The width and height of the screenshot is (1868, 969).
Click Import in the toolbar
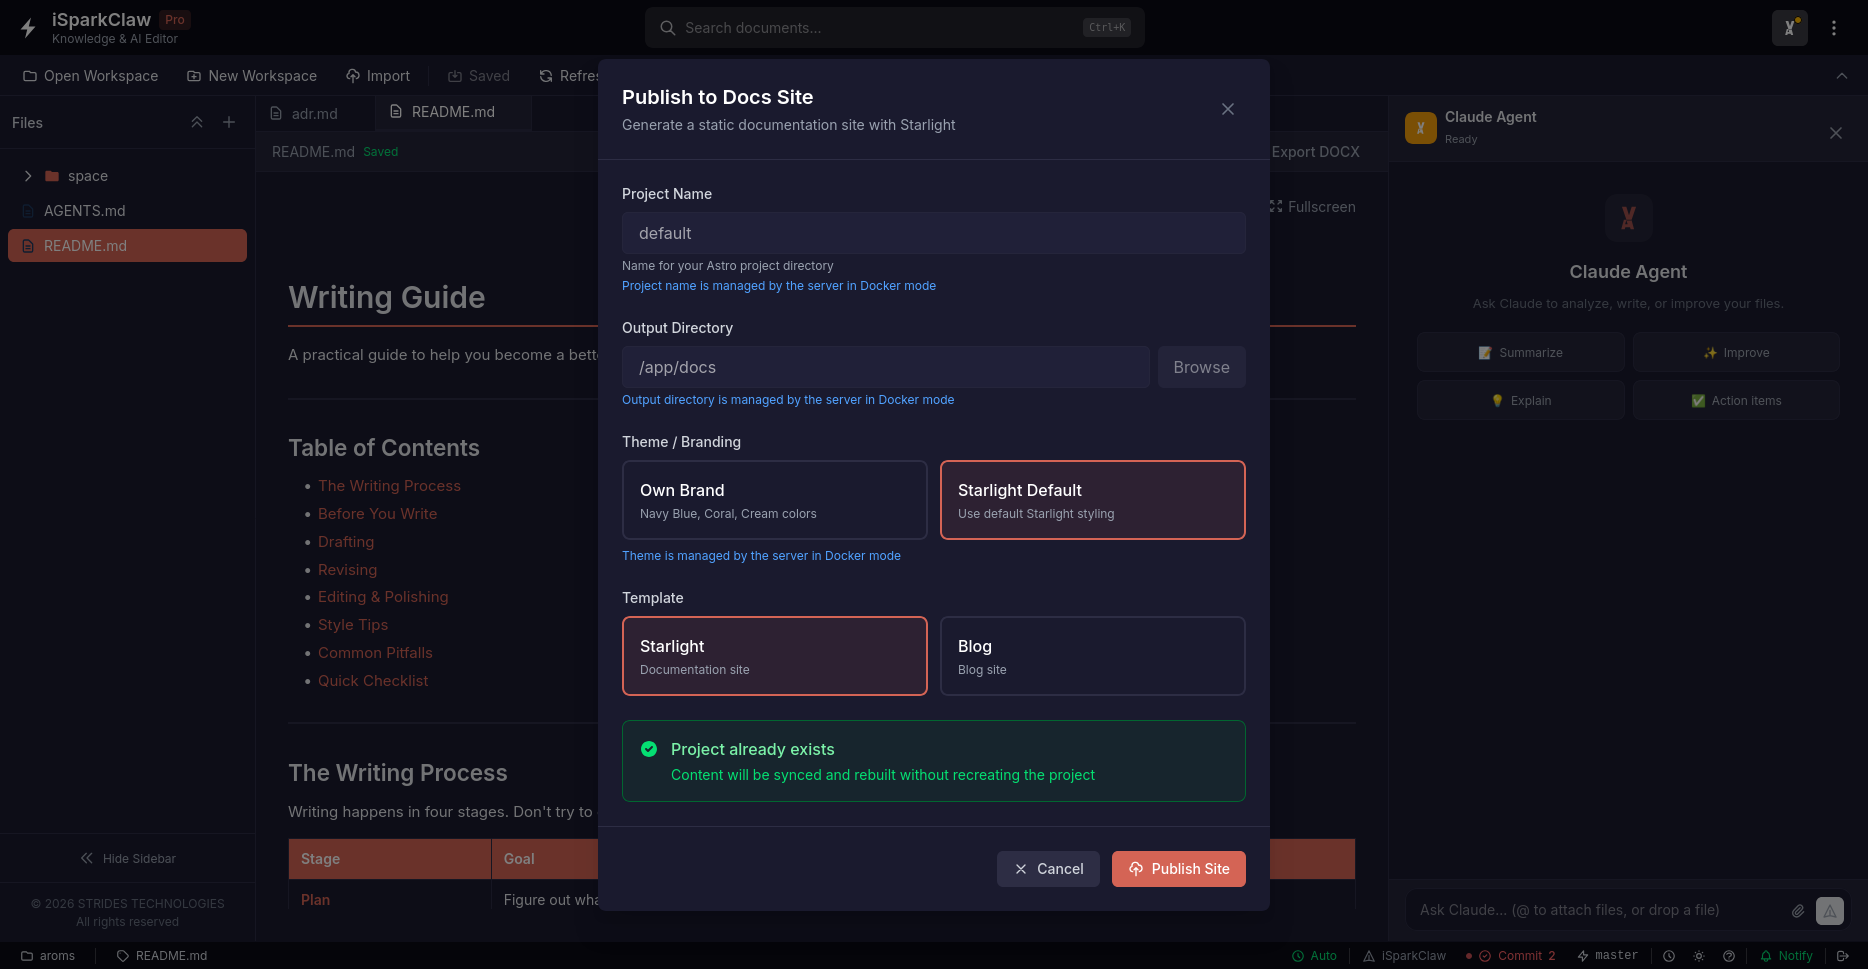tap(378, 76)
